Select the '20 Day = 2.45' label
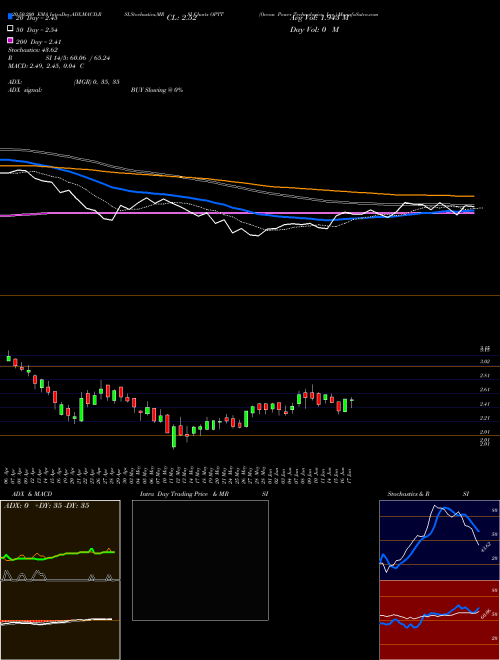500x660 pixels. click(x=37, y=18)
